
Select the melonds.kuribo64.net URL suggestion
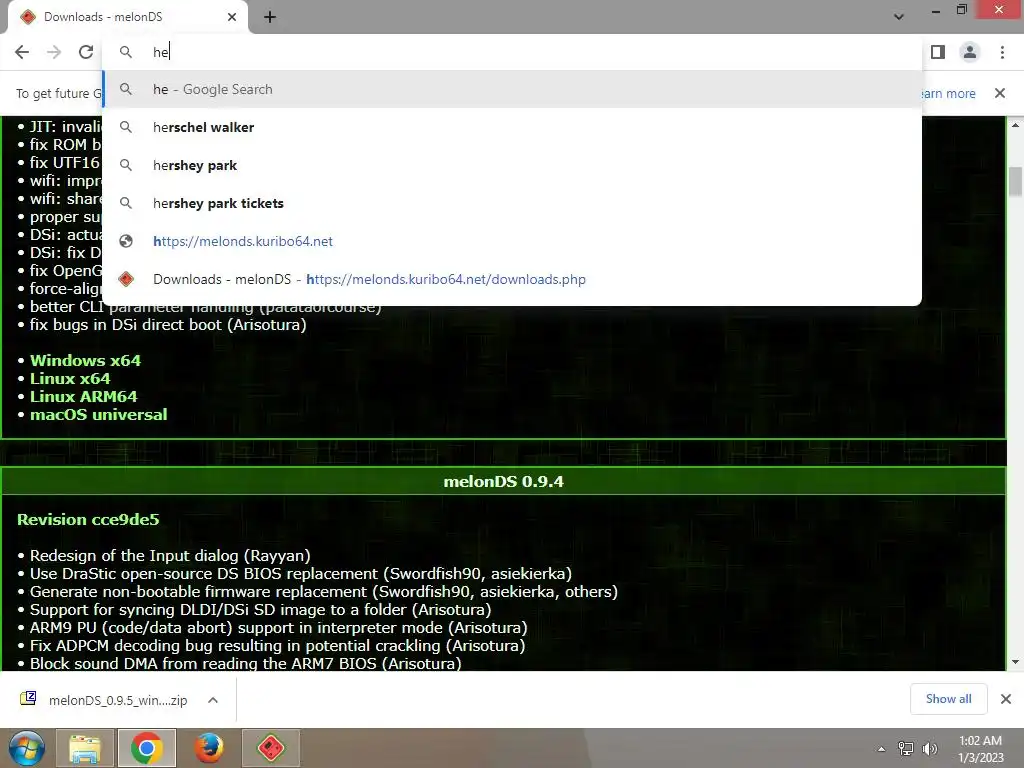(512, 241)
